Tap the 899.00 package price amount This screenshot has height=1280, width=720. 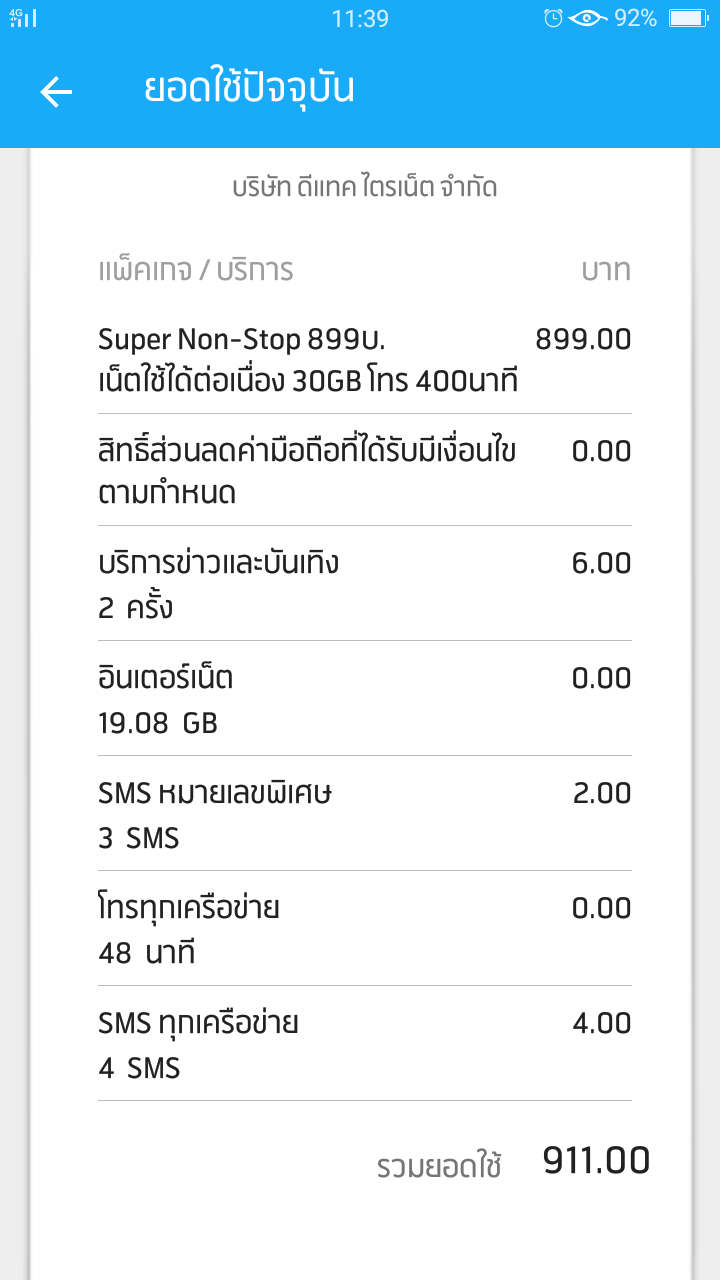coord(583,340)
